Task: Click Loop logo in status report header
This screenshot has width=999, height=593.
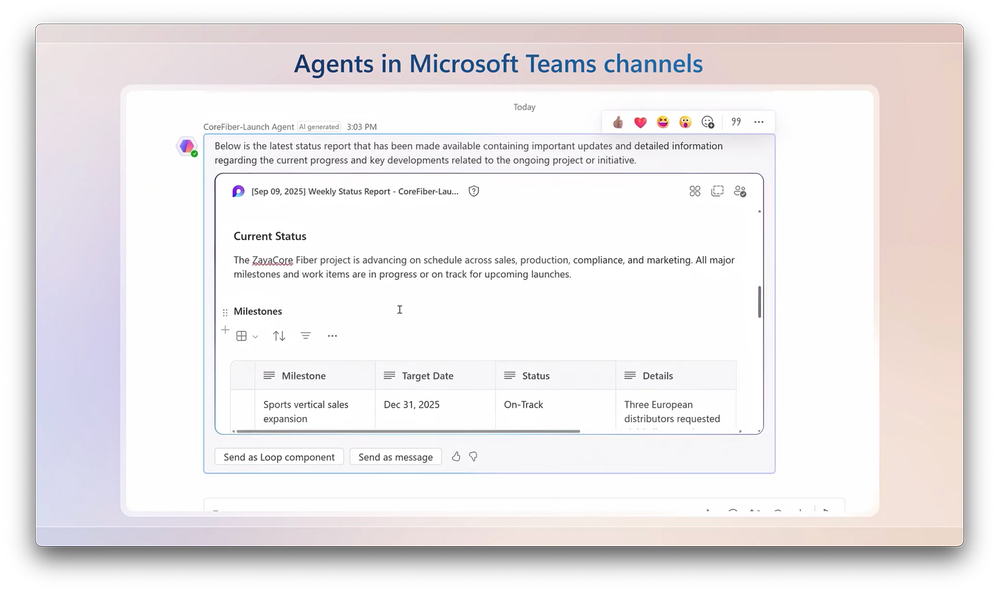Action: [238, 191]
